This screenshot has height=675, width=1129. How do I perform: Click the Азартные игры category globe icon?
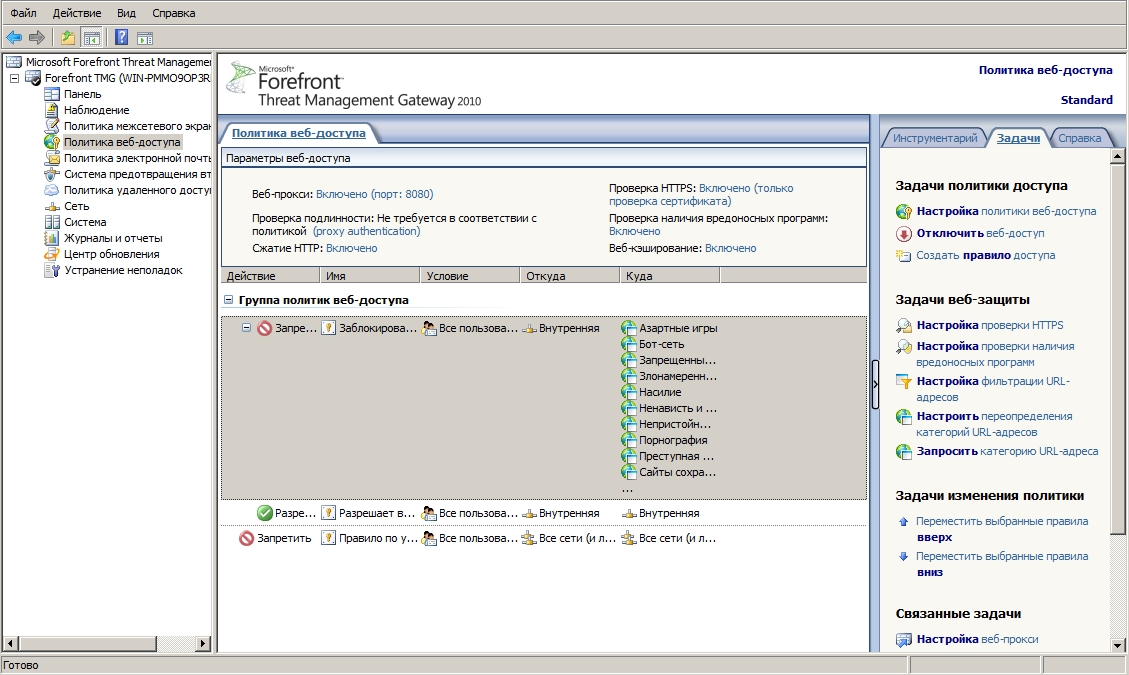629,328
